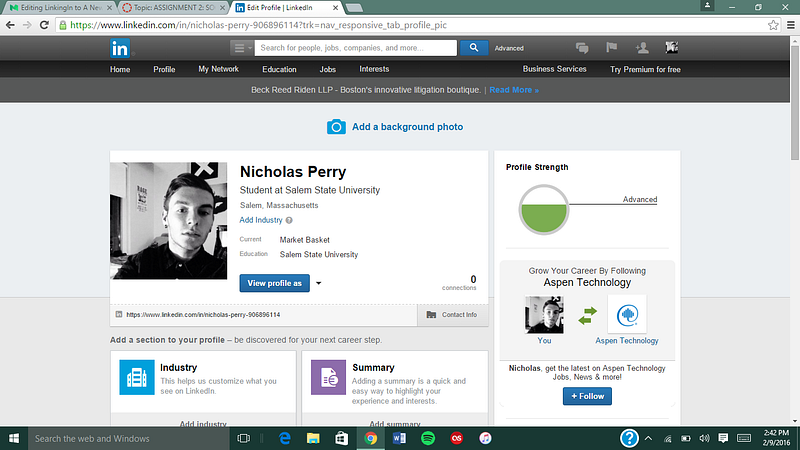Open the volume icon in system tray
This screenshot has width=800, height=450.
[x=705, y=438]
